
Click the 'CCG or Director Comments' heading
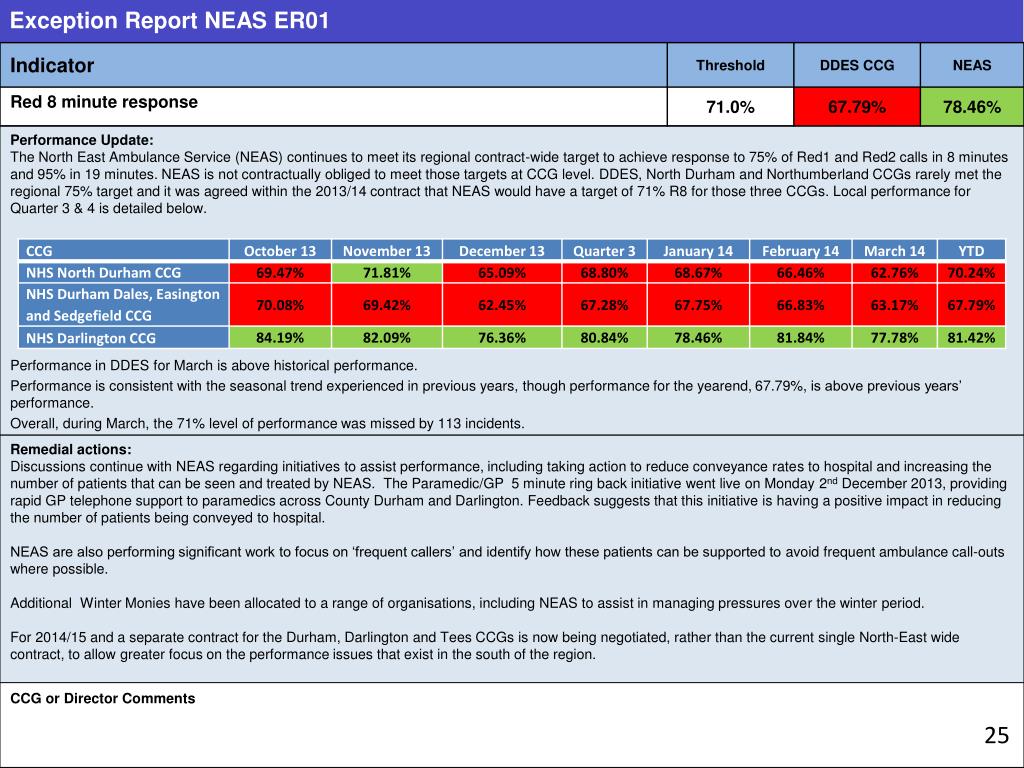(x=103, y=698)
